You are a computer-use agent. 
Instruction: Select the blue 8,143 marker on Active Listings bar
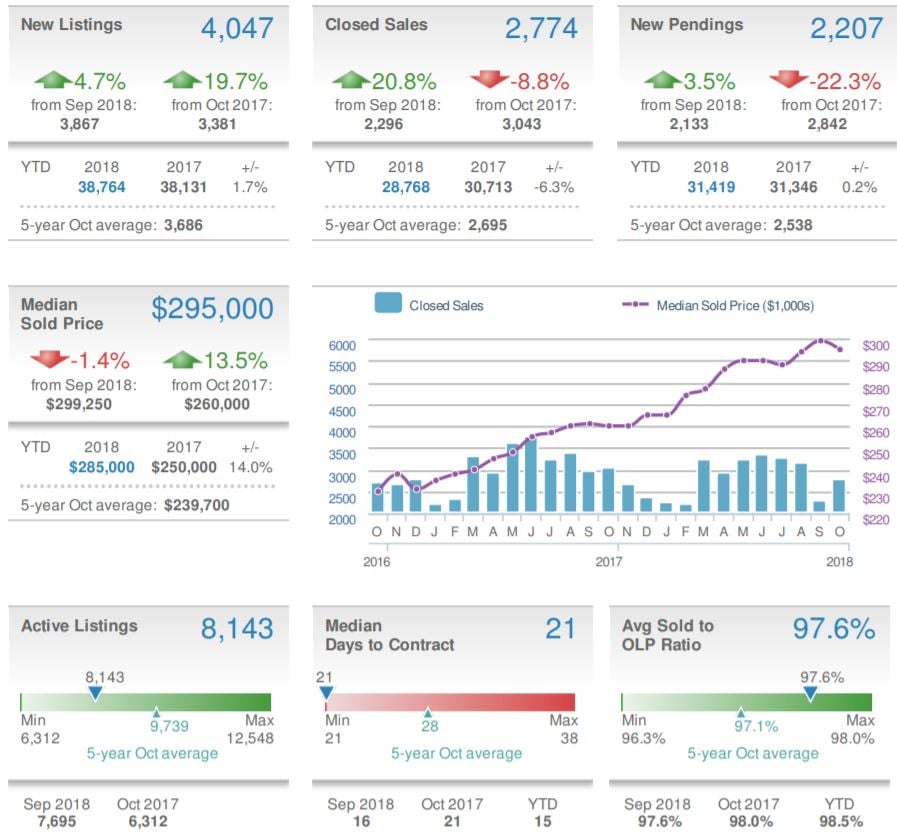95,693
